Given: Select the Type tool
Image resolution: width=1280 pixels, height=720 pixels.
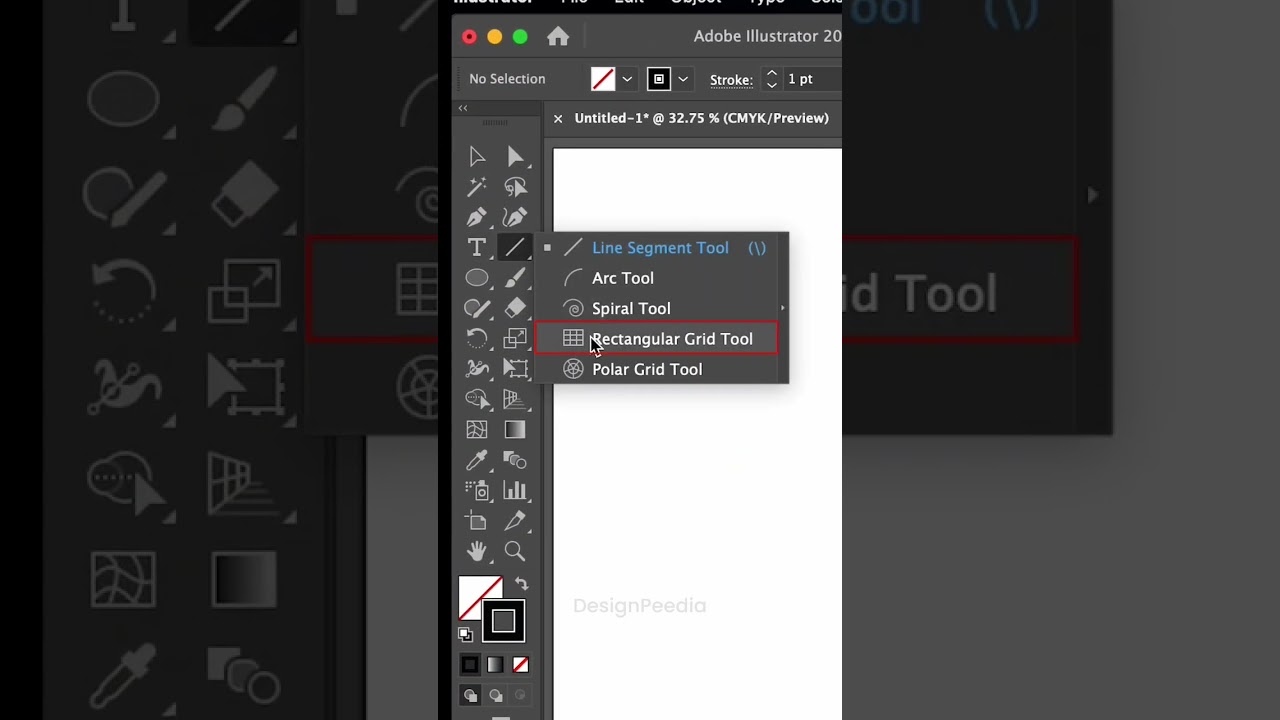Looking at the screenshot, I should [477, 247].
